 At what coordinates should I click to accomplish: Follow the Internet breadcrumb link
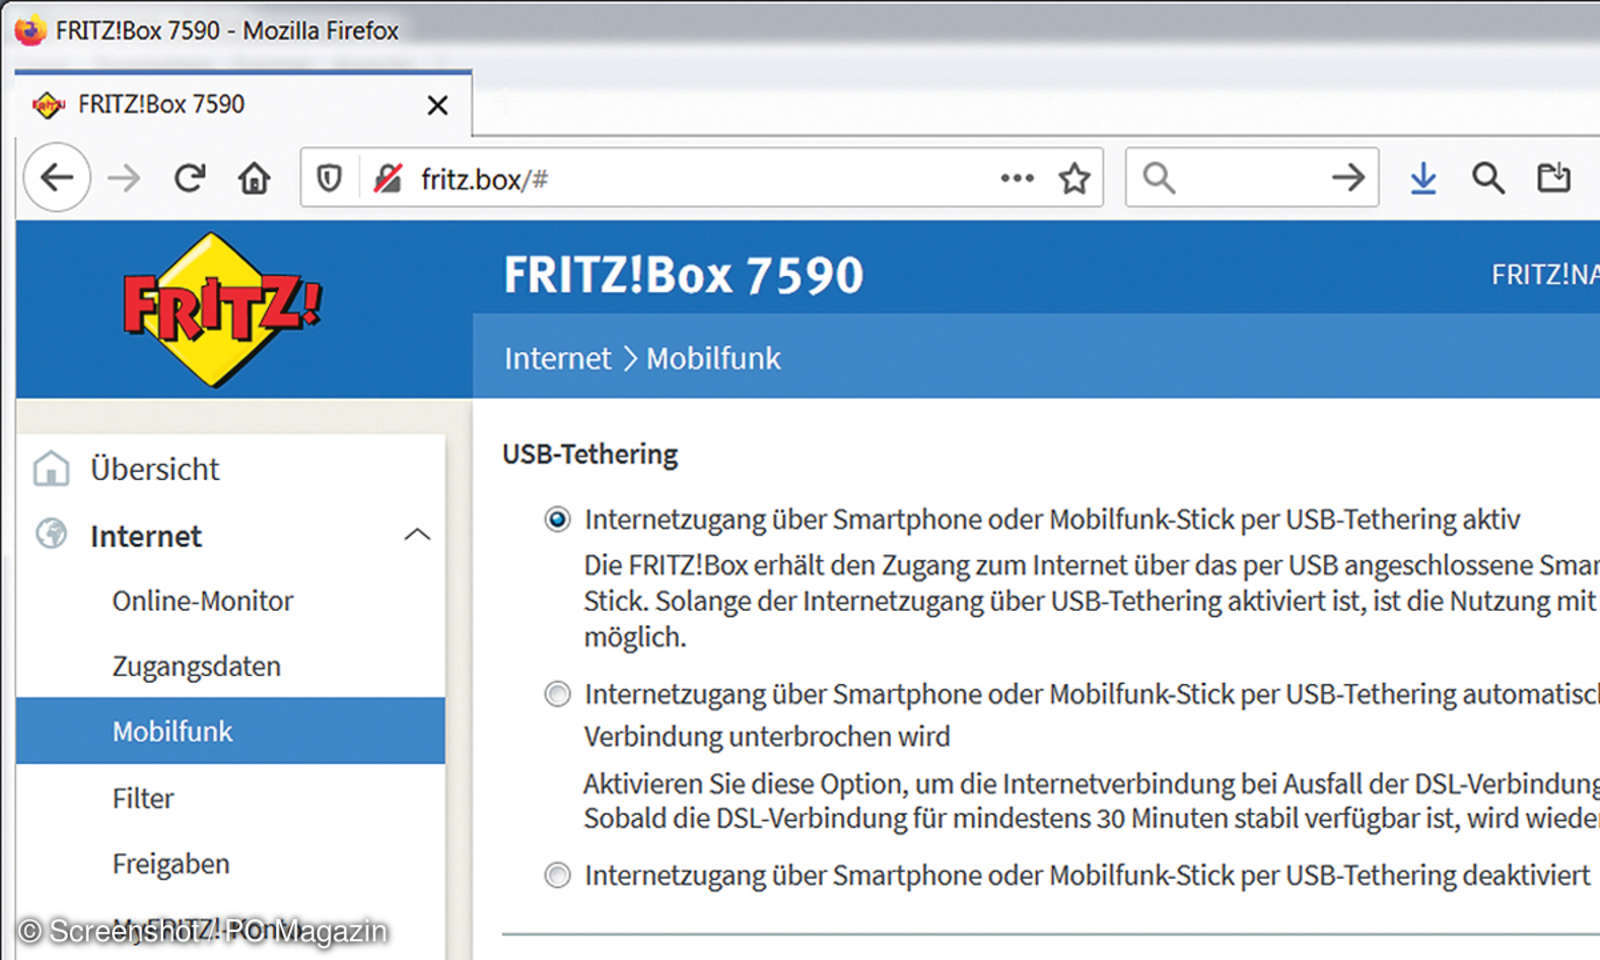[557, 358]
